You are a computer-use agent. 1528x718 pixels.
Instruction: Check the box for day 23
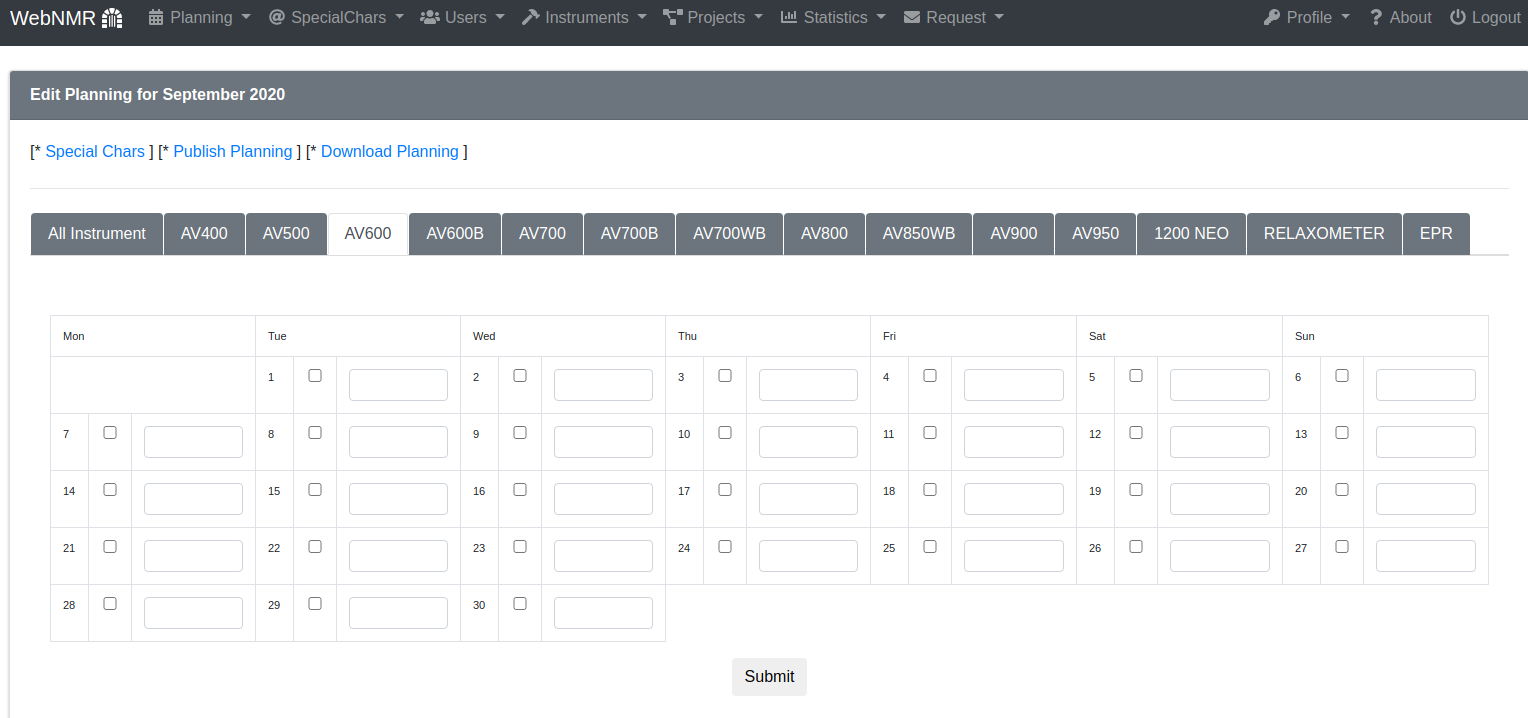[520, 547]
